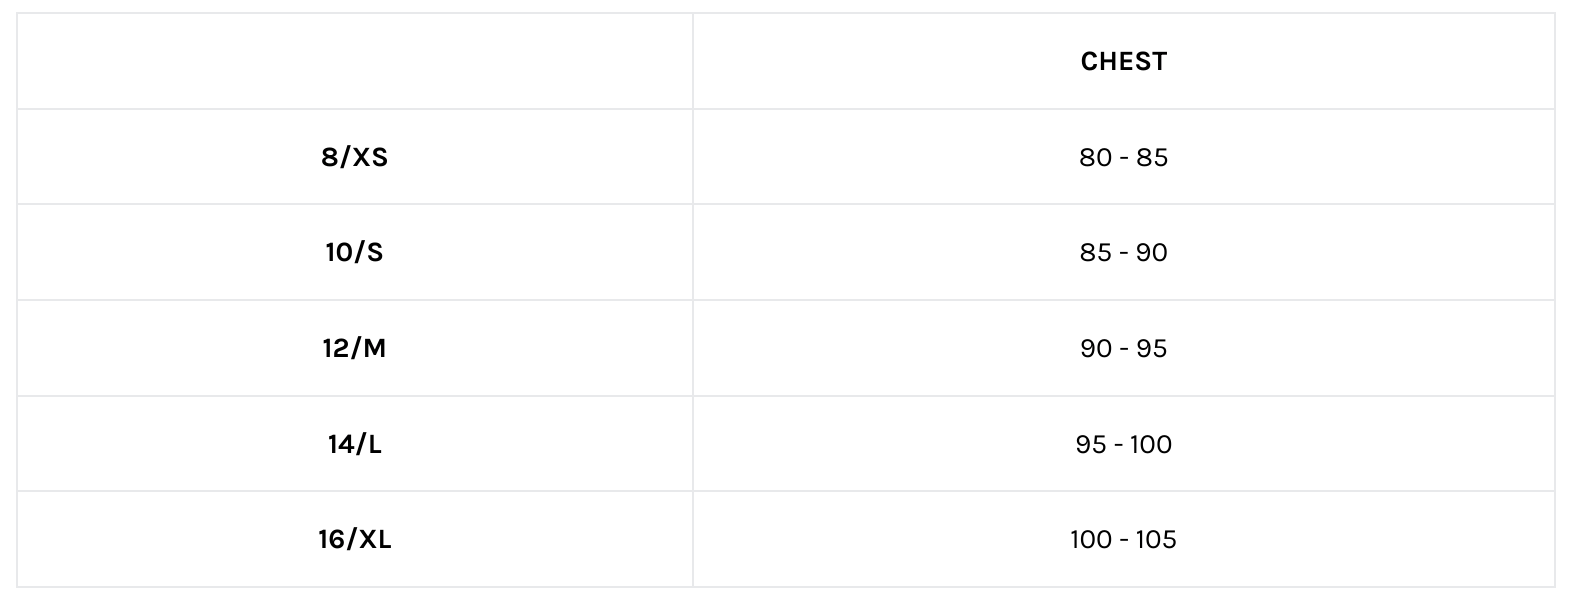Viewport: 1578px width, 608px height.
Task: Click the CHEST column header
Action: [x=1123, y=62]
